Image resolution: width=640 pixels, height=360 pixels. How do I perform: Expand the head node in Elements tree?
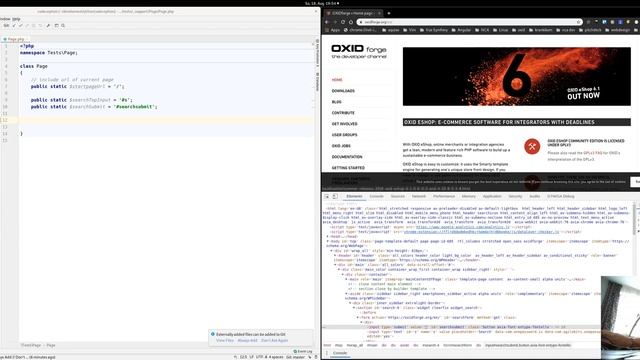[x=328, y=236]
